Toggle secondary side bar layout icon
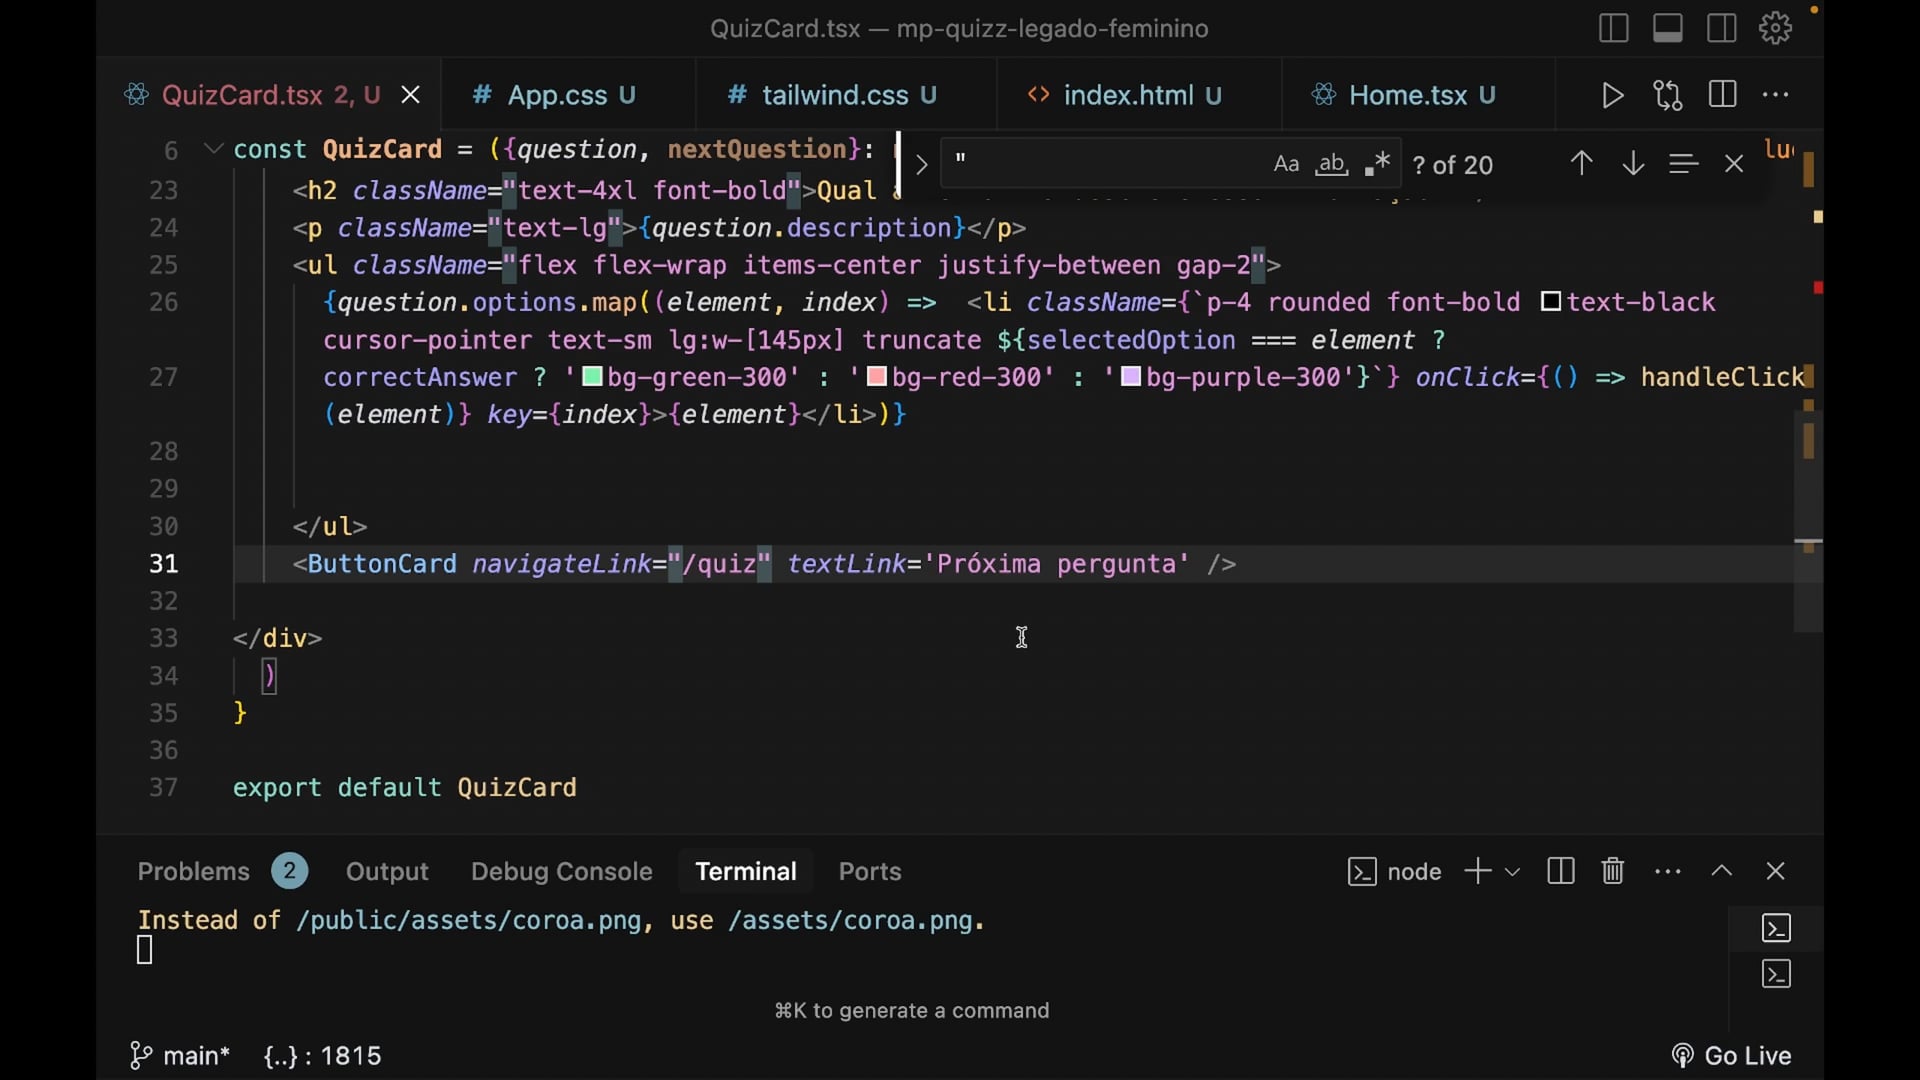The height and width of the screenshot is (1080, 1920). point(1721,28)
